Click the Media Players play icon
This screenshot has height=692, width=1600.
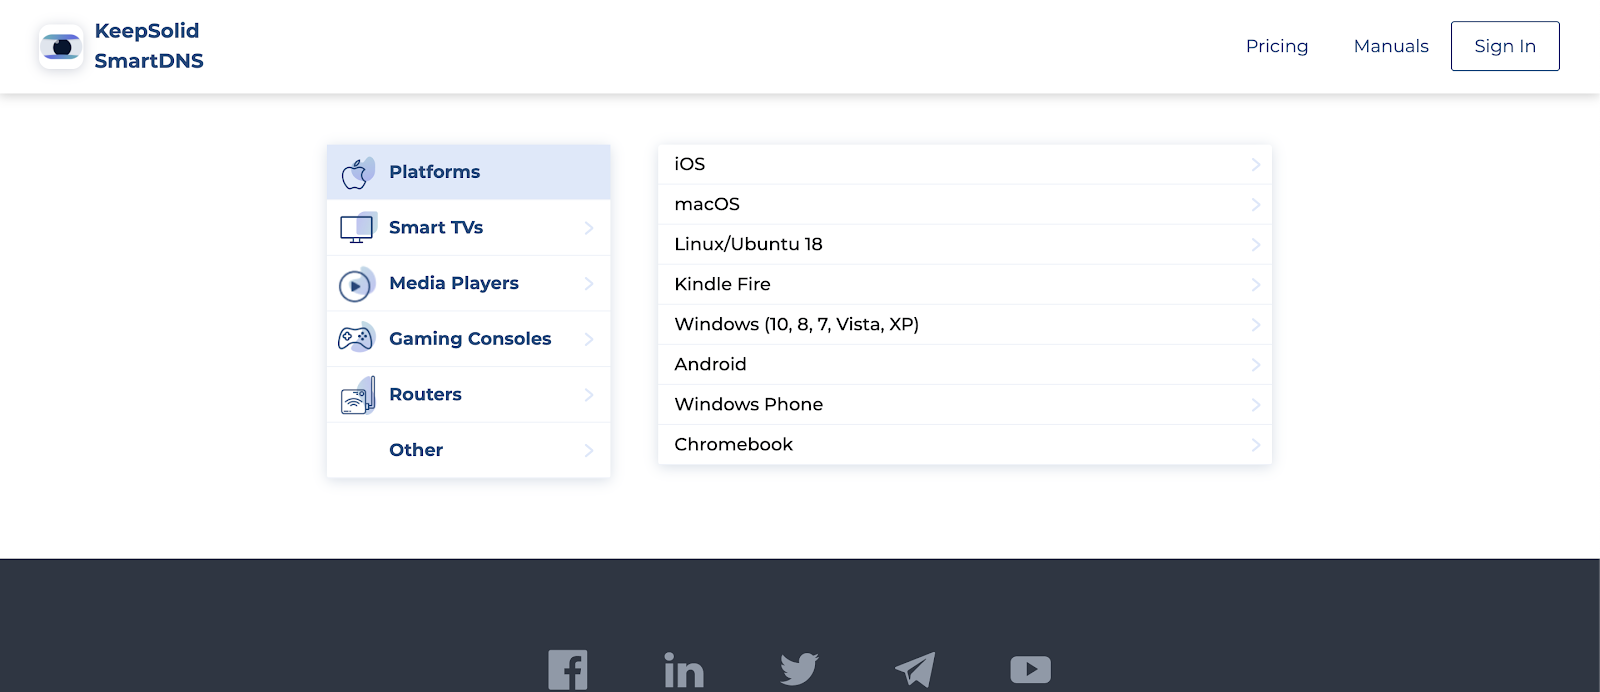(x=357, y=284)
